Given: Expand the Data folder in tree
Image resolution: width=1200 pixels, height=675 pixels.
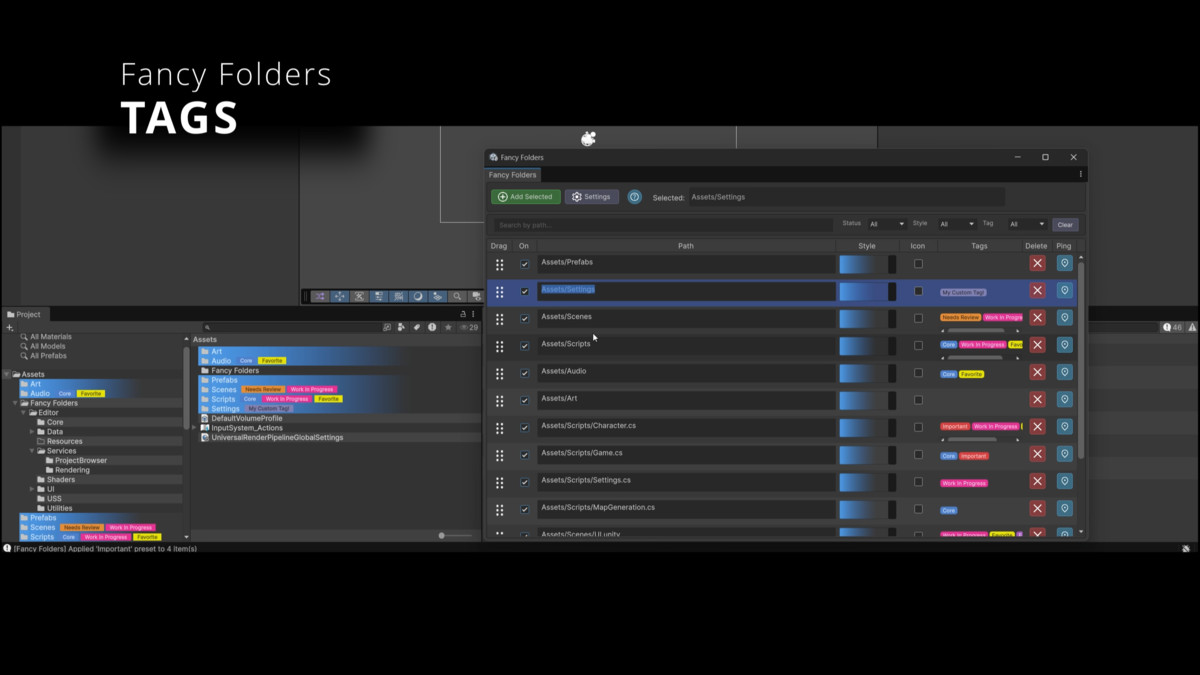Looking at the screenshot, I should (x=32, y=432).
